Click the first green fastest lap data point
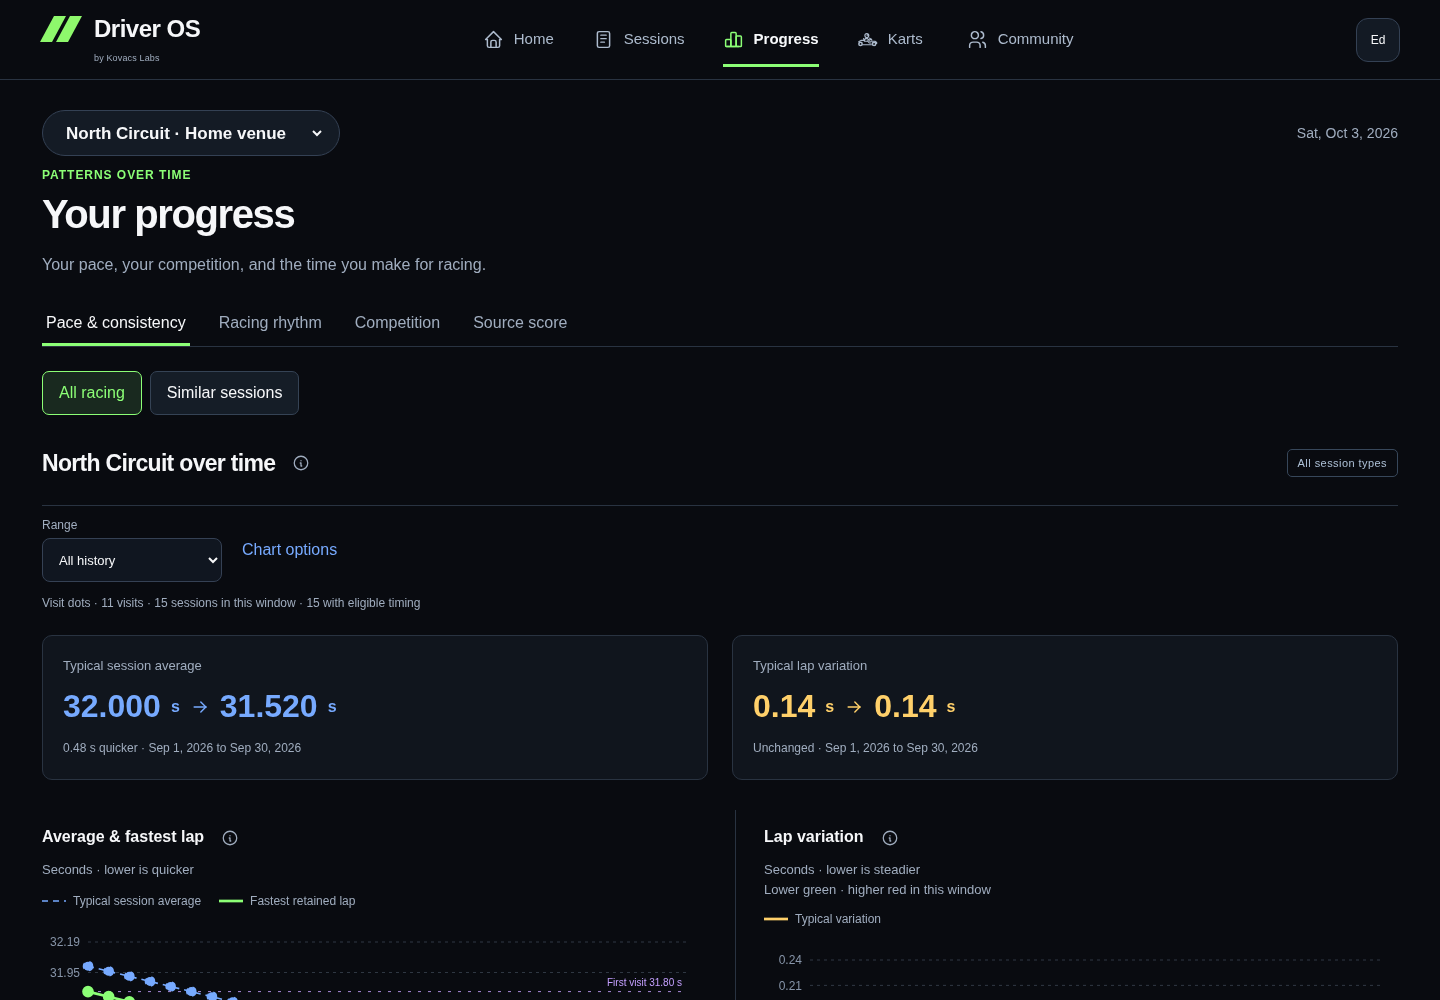 pos(88,992)
